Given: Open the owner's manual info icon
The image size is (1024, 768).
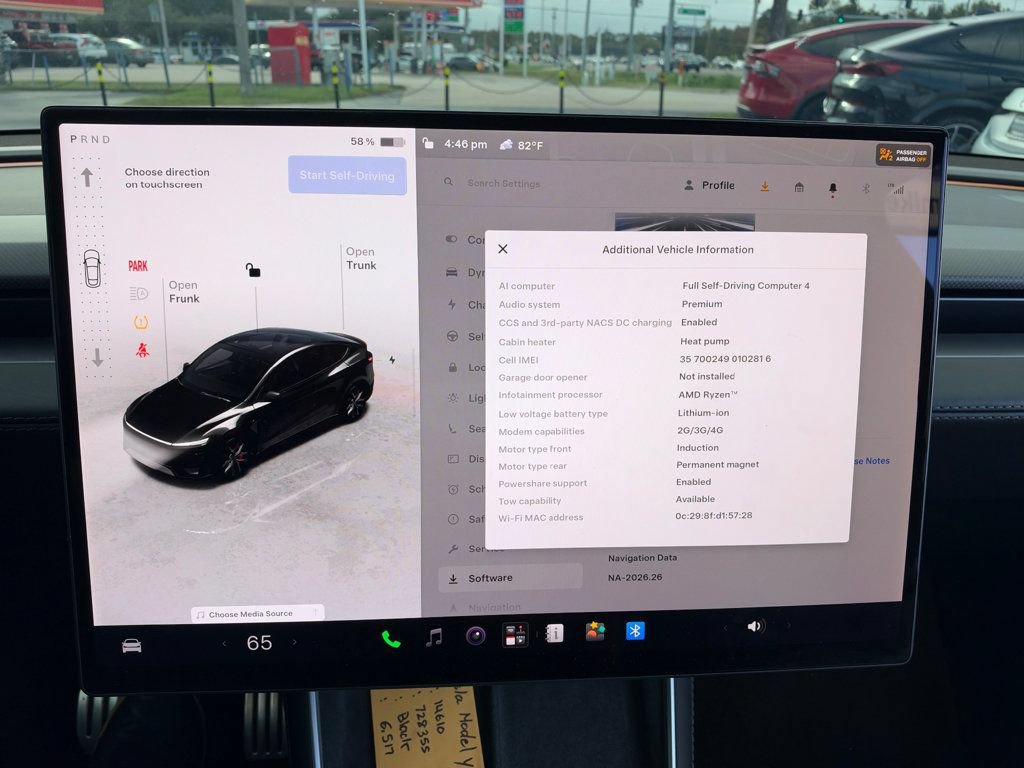Looking at the screenshot, I should coord(554,633).
